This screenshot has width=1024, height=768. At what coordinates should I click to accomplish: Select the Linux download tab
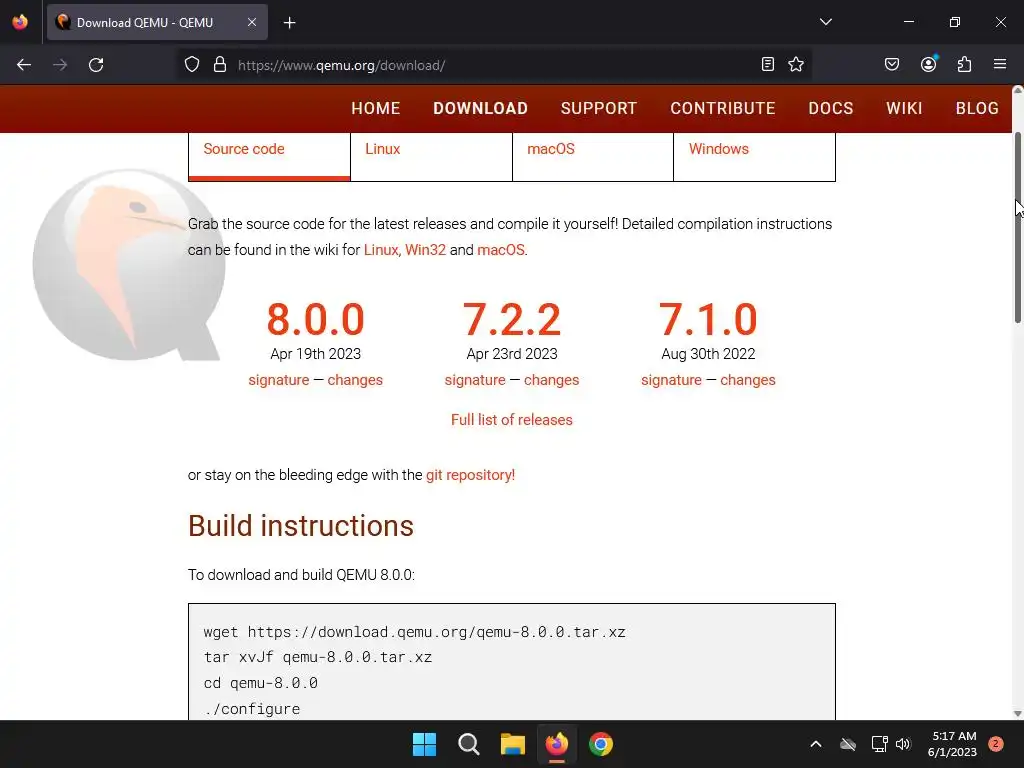pos(431,155)
